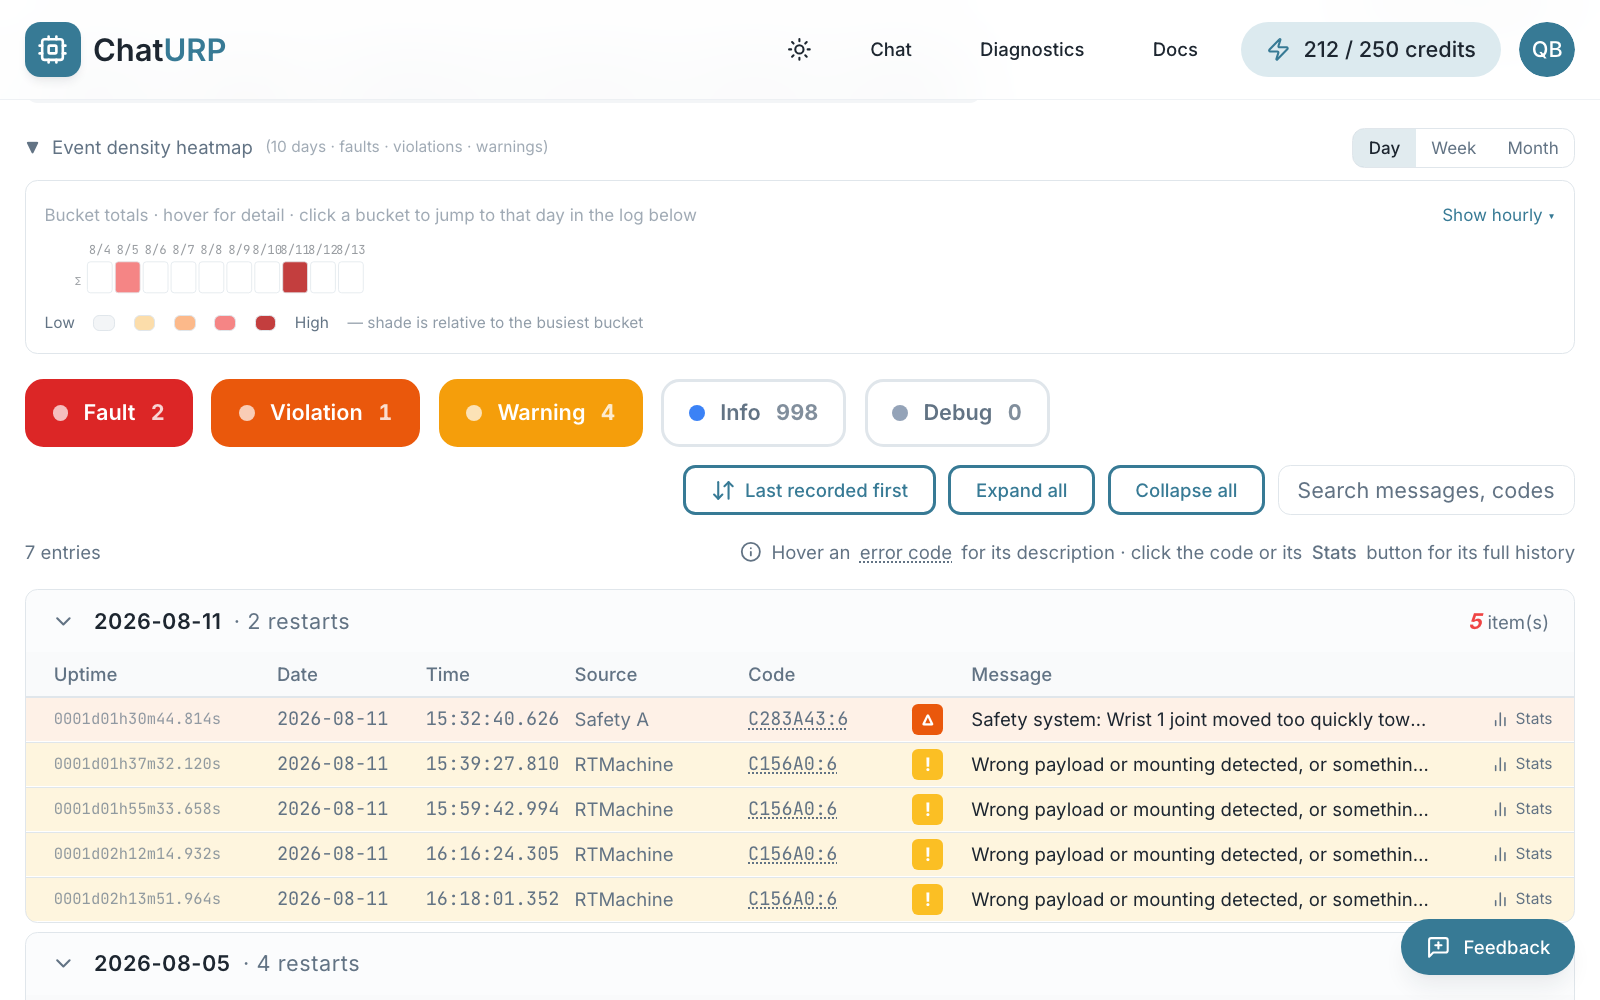The width and height of the screenshot is (1600, 1000).
Task: Click the Safety A source cell
Action: [611, 719]
